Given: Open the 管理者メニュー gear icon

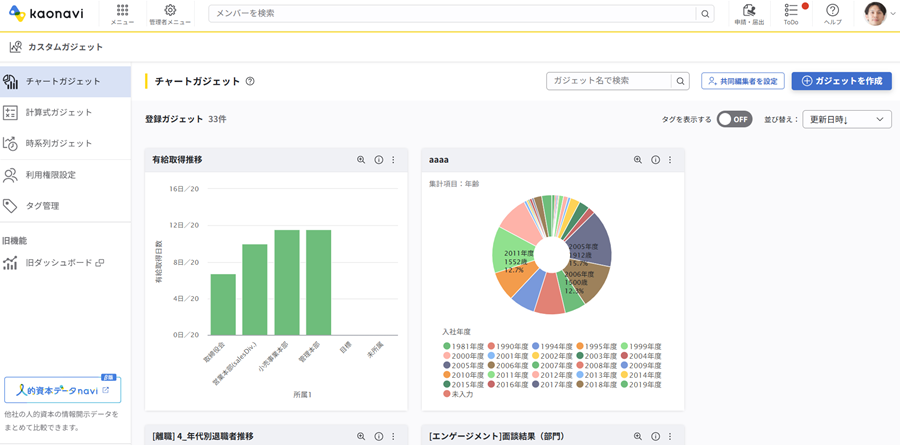Looking at the screenshot, I should [x=169, y=13].
